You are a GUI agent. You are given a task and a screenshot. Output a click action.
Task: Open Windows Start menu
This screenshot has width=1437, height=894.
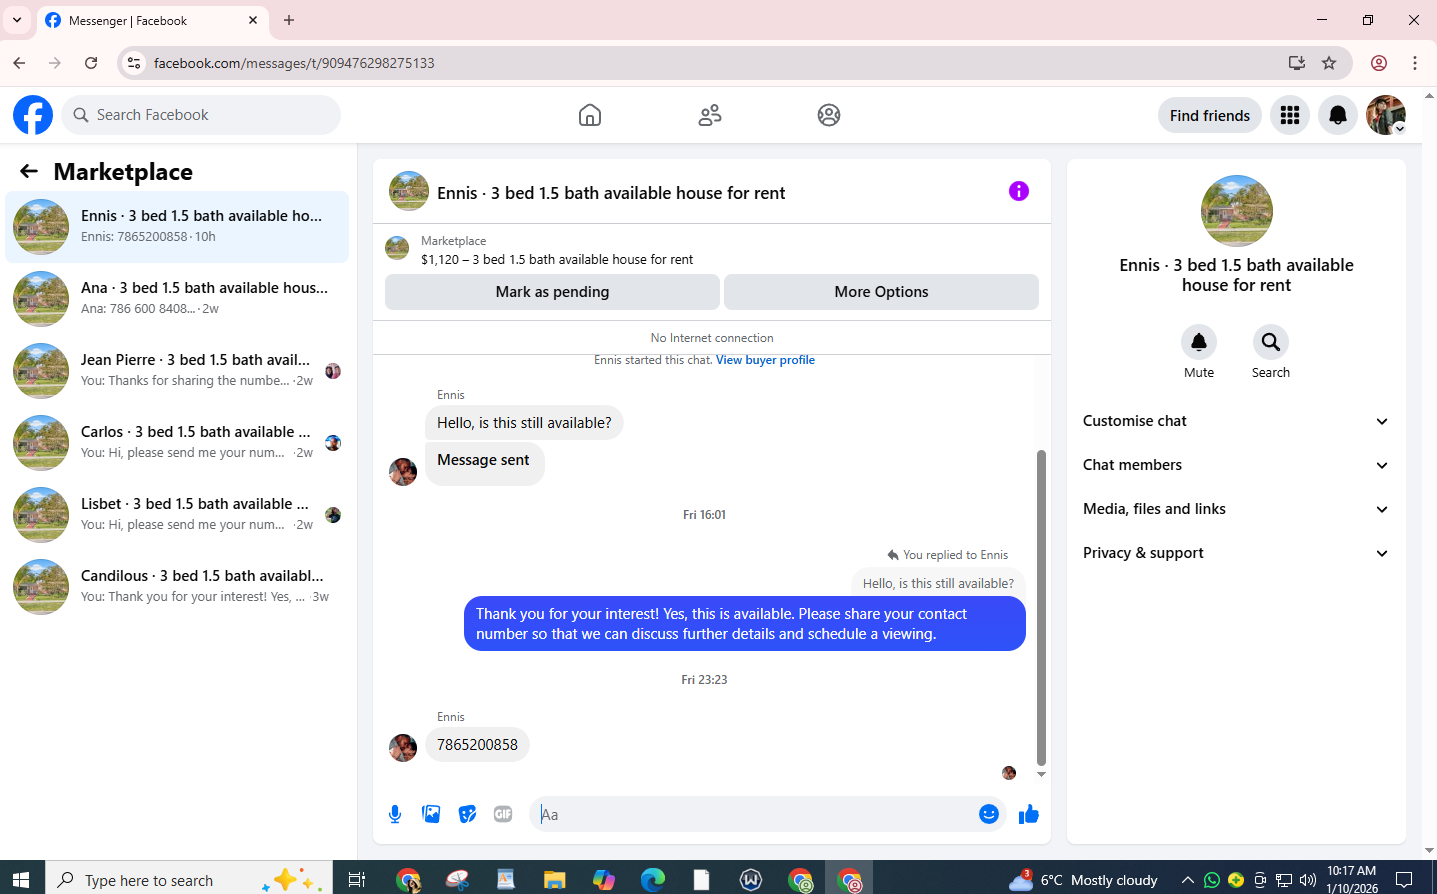pyautogui.click(x=20, y=880)
